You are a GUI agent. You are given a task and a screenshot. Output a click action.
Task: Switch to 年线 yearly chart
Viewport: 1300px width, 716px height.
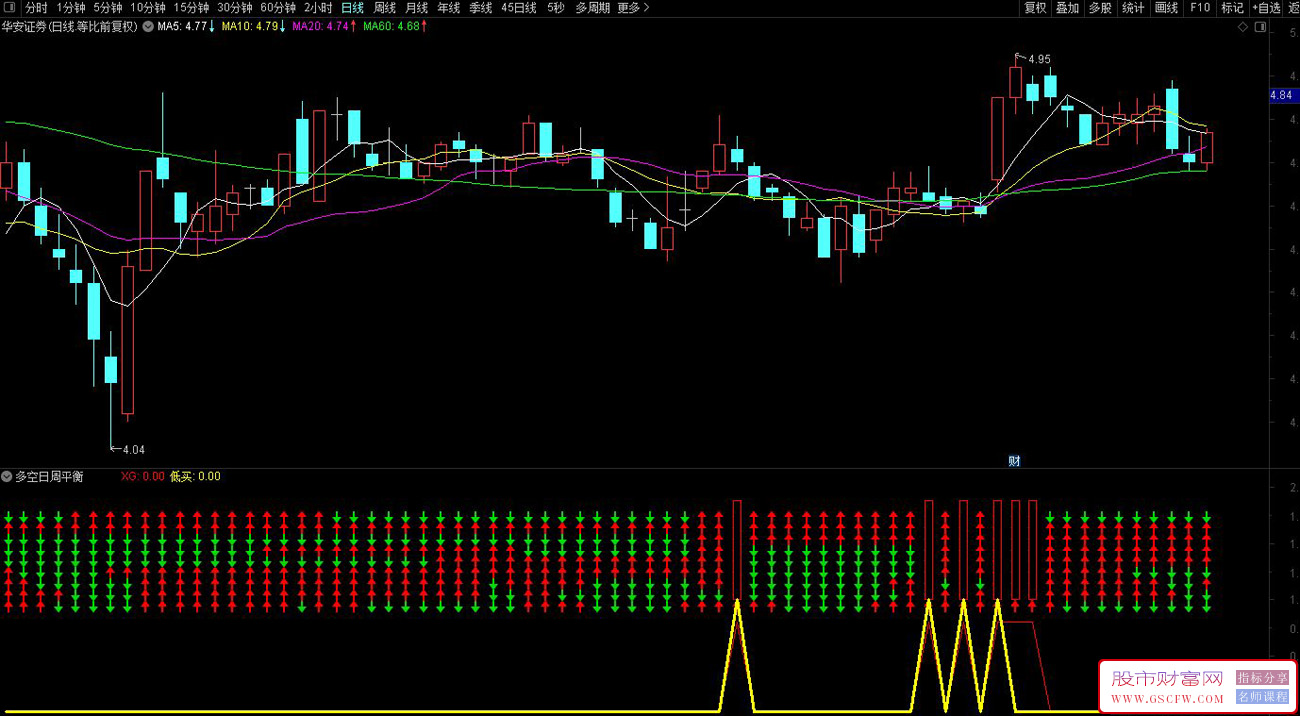[448, 8]
